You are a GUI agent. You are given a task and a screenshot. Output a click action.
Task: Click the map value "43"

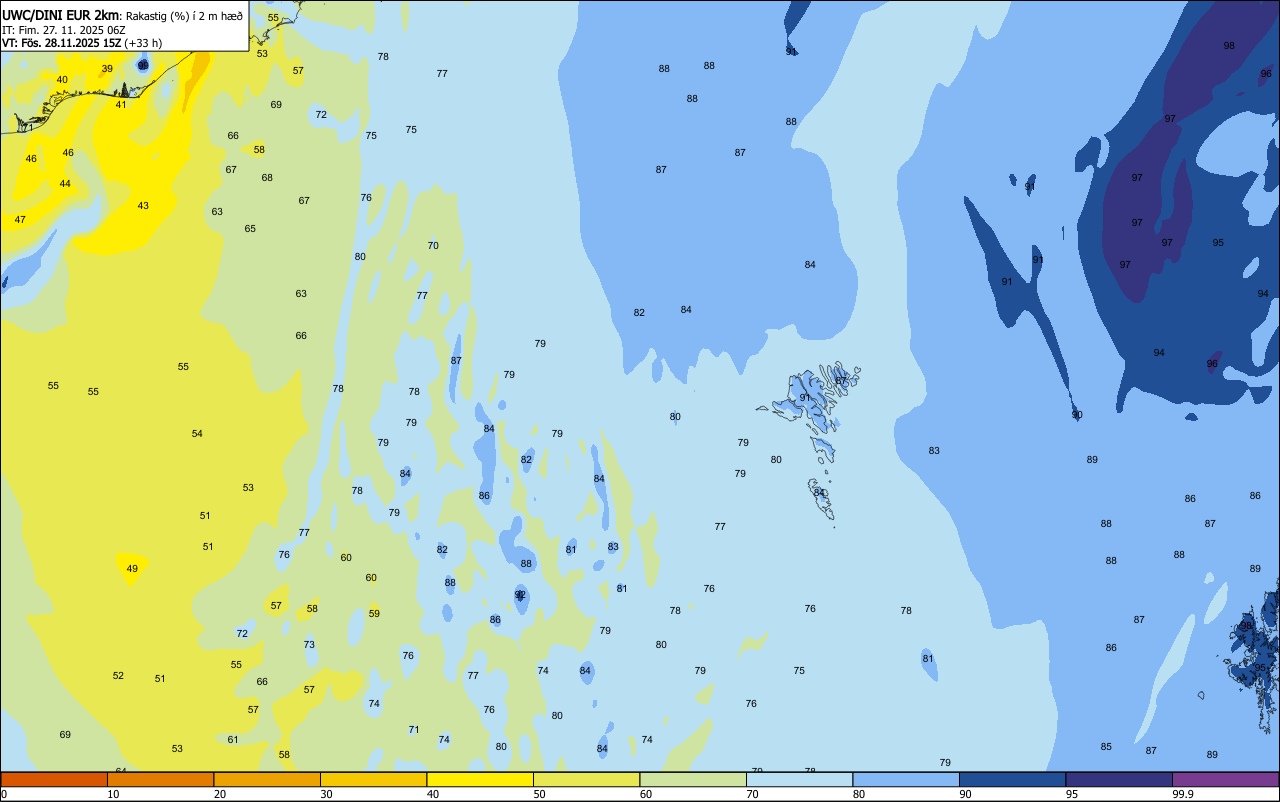143,206
